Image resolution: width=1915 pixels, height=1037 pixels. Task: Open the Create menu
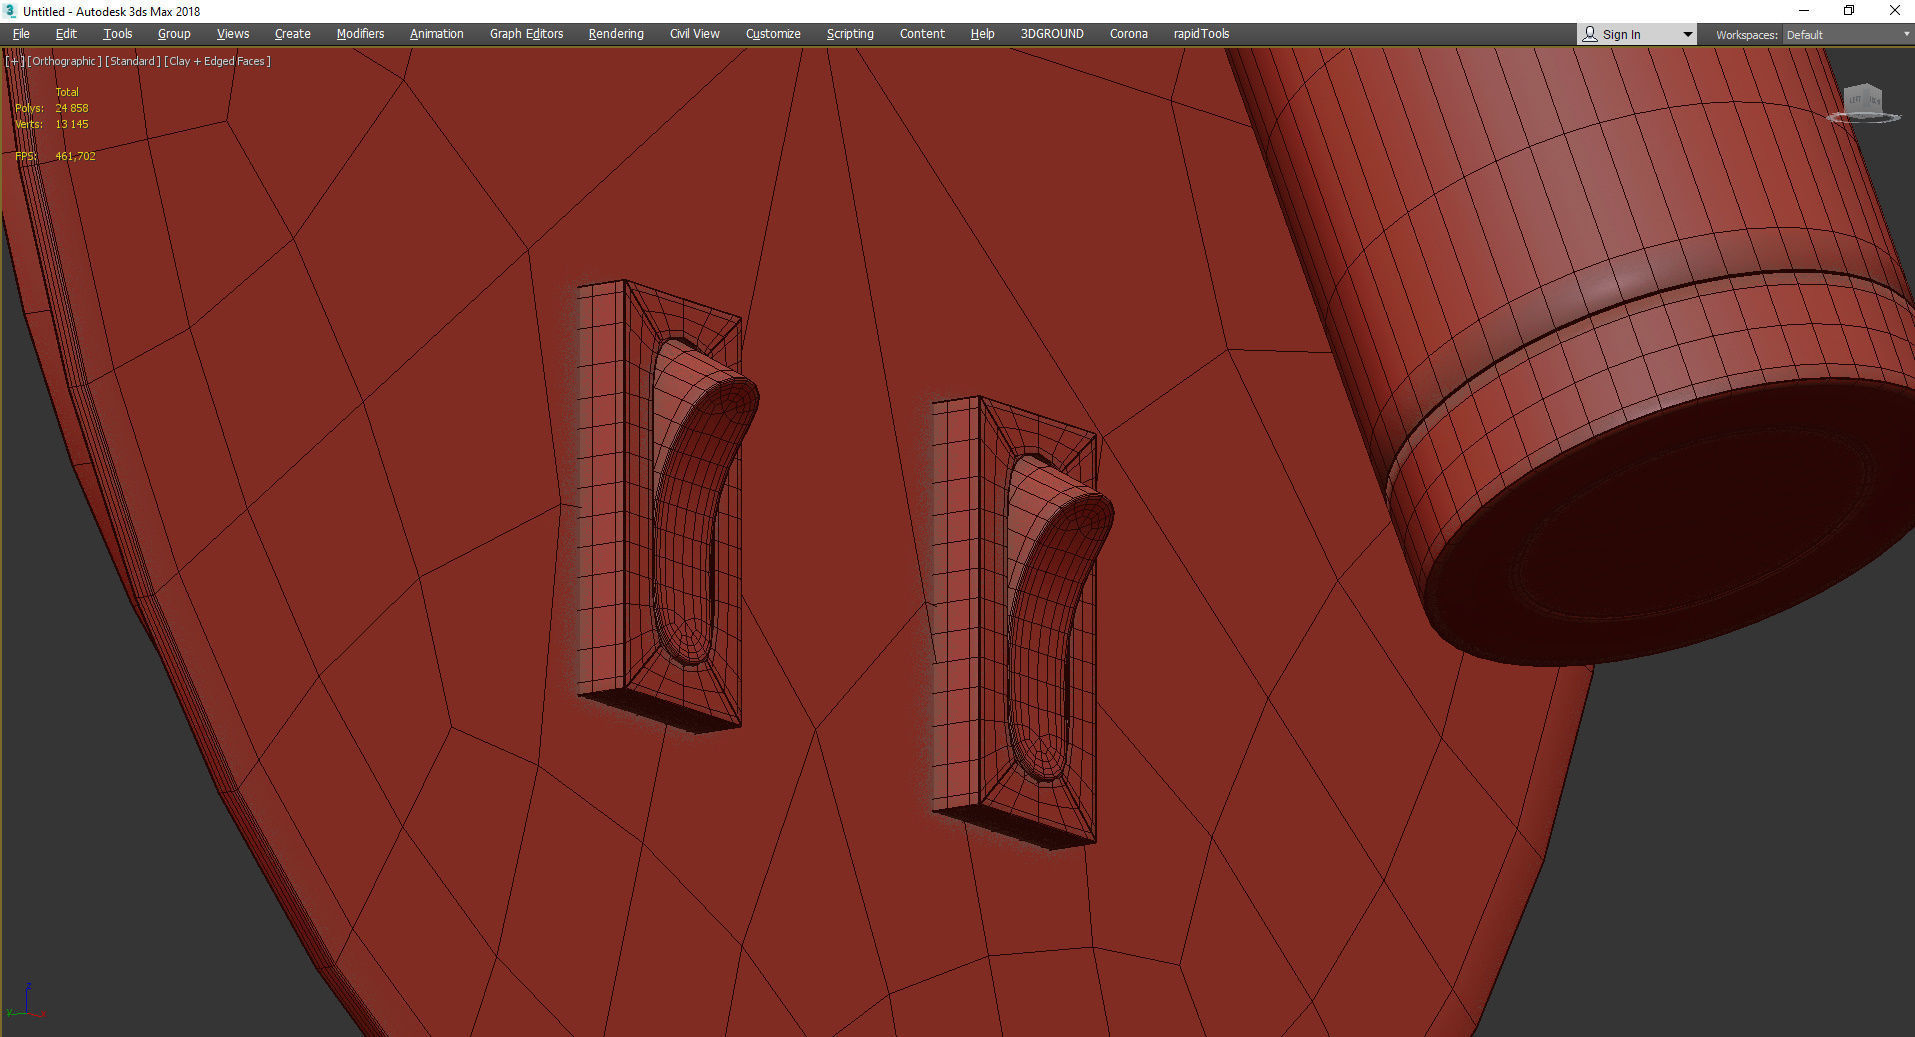point(293,34)
